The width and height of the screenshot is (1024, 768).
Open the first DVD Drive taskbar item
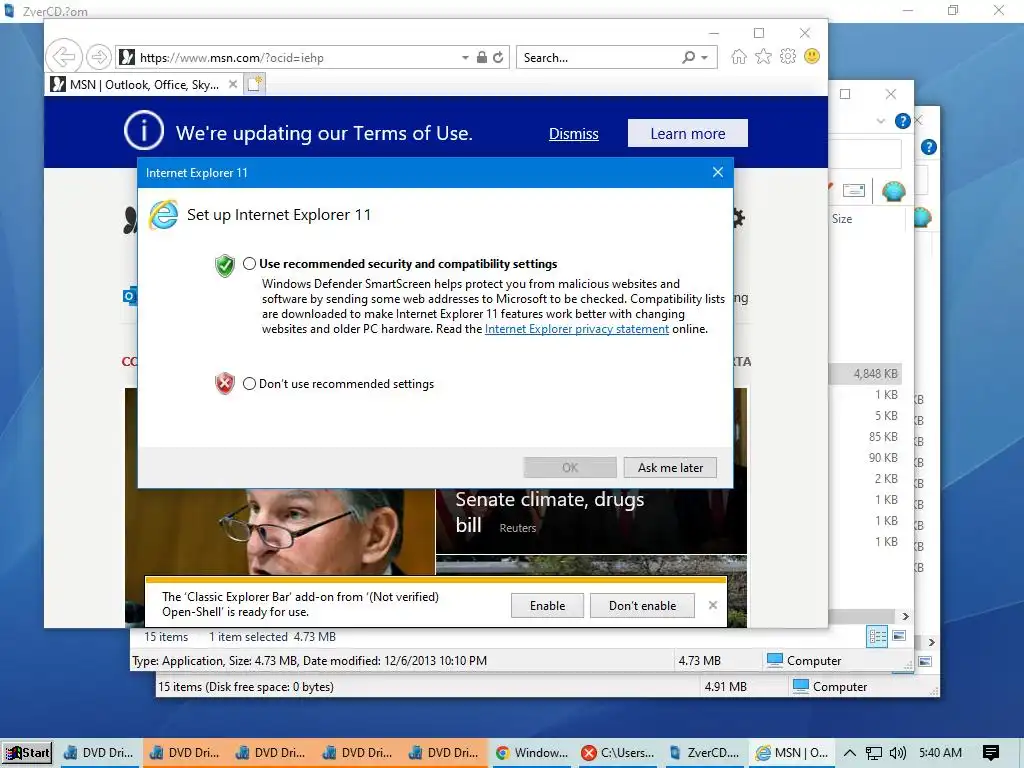point(98,753)
